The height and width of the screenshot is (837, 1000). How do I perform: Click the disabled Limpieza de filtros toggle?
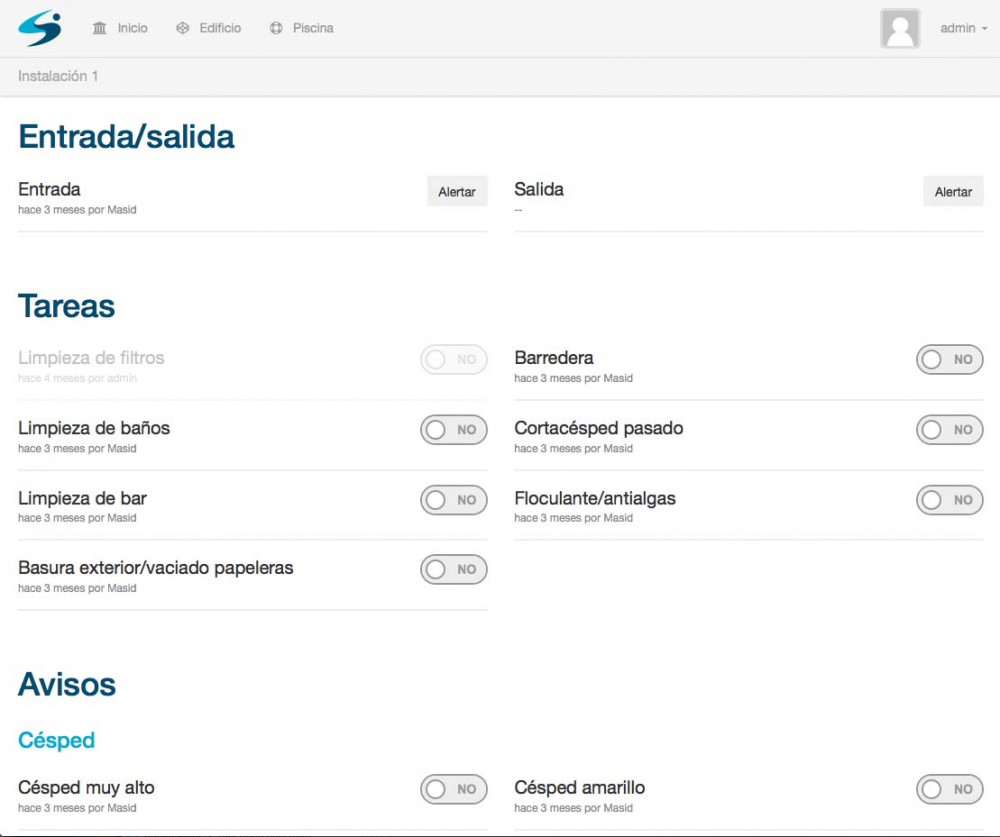[453, 360]
